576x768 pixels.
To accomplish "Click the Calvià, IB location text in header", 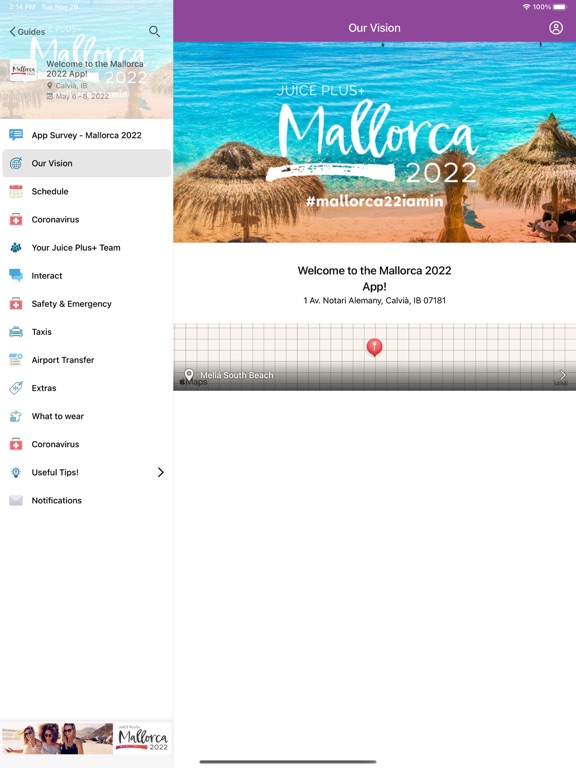I will [72, 85].
